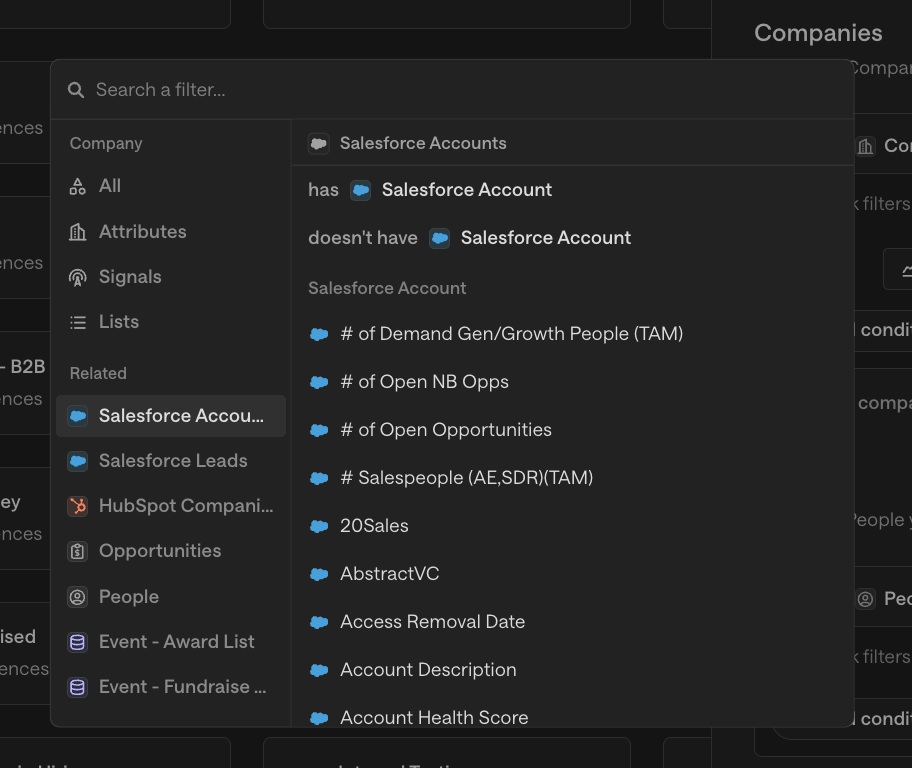912x768 pixels.
Task: Click cloud icon beside Account Description
Action: pos(319,670)
